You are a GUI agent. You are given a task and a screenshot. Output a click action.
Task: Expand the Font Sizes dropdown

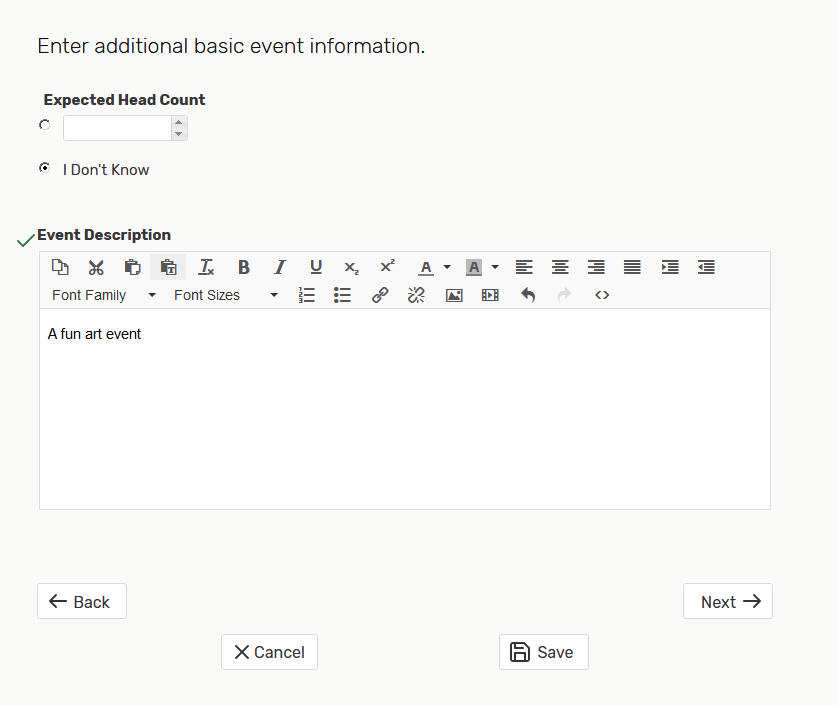pyautogui.click(x=226, y=295)
